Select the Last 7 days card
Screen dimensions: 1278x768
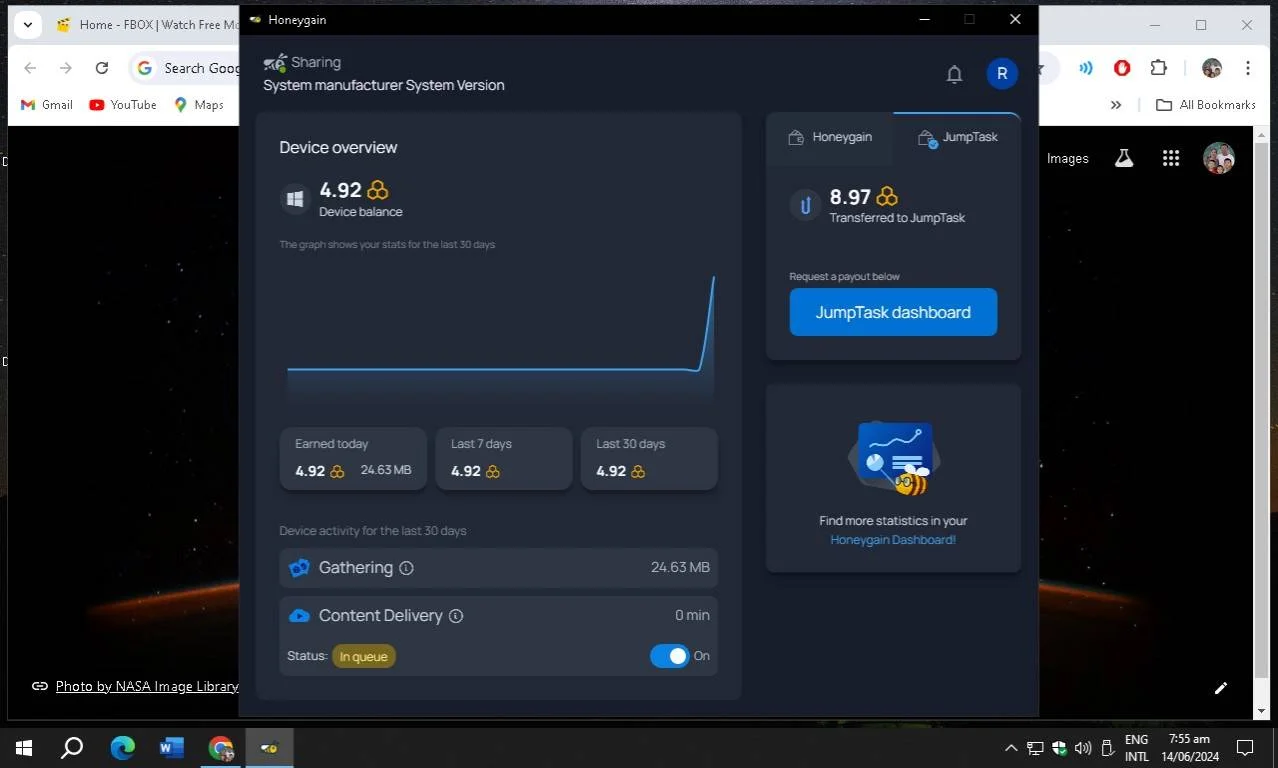pos(504,458)
